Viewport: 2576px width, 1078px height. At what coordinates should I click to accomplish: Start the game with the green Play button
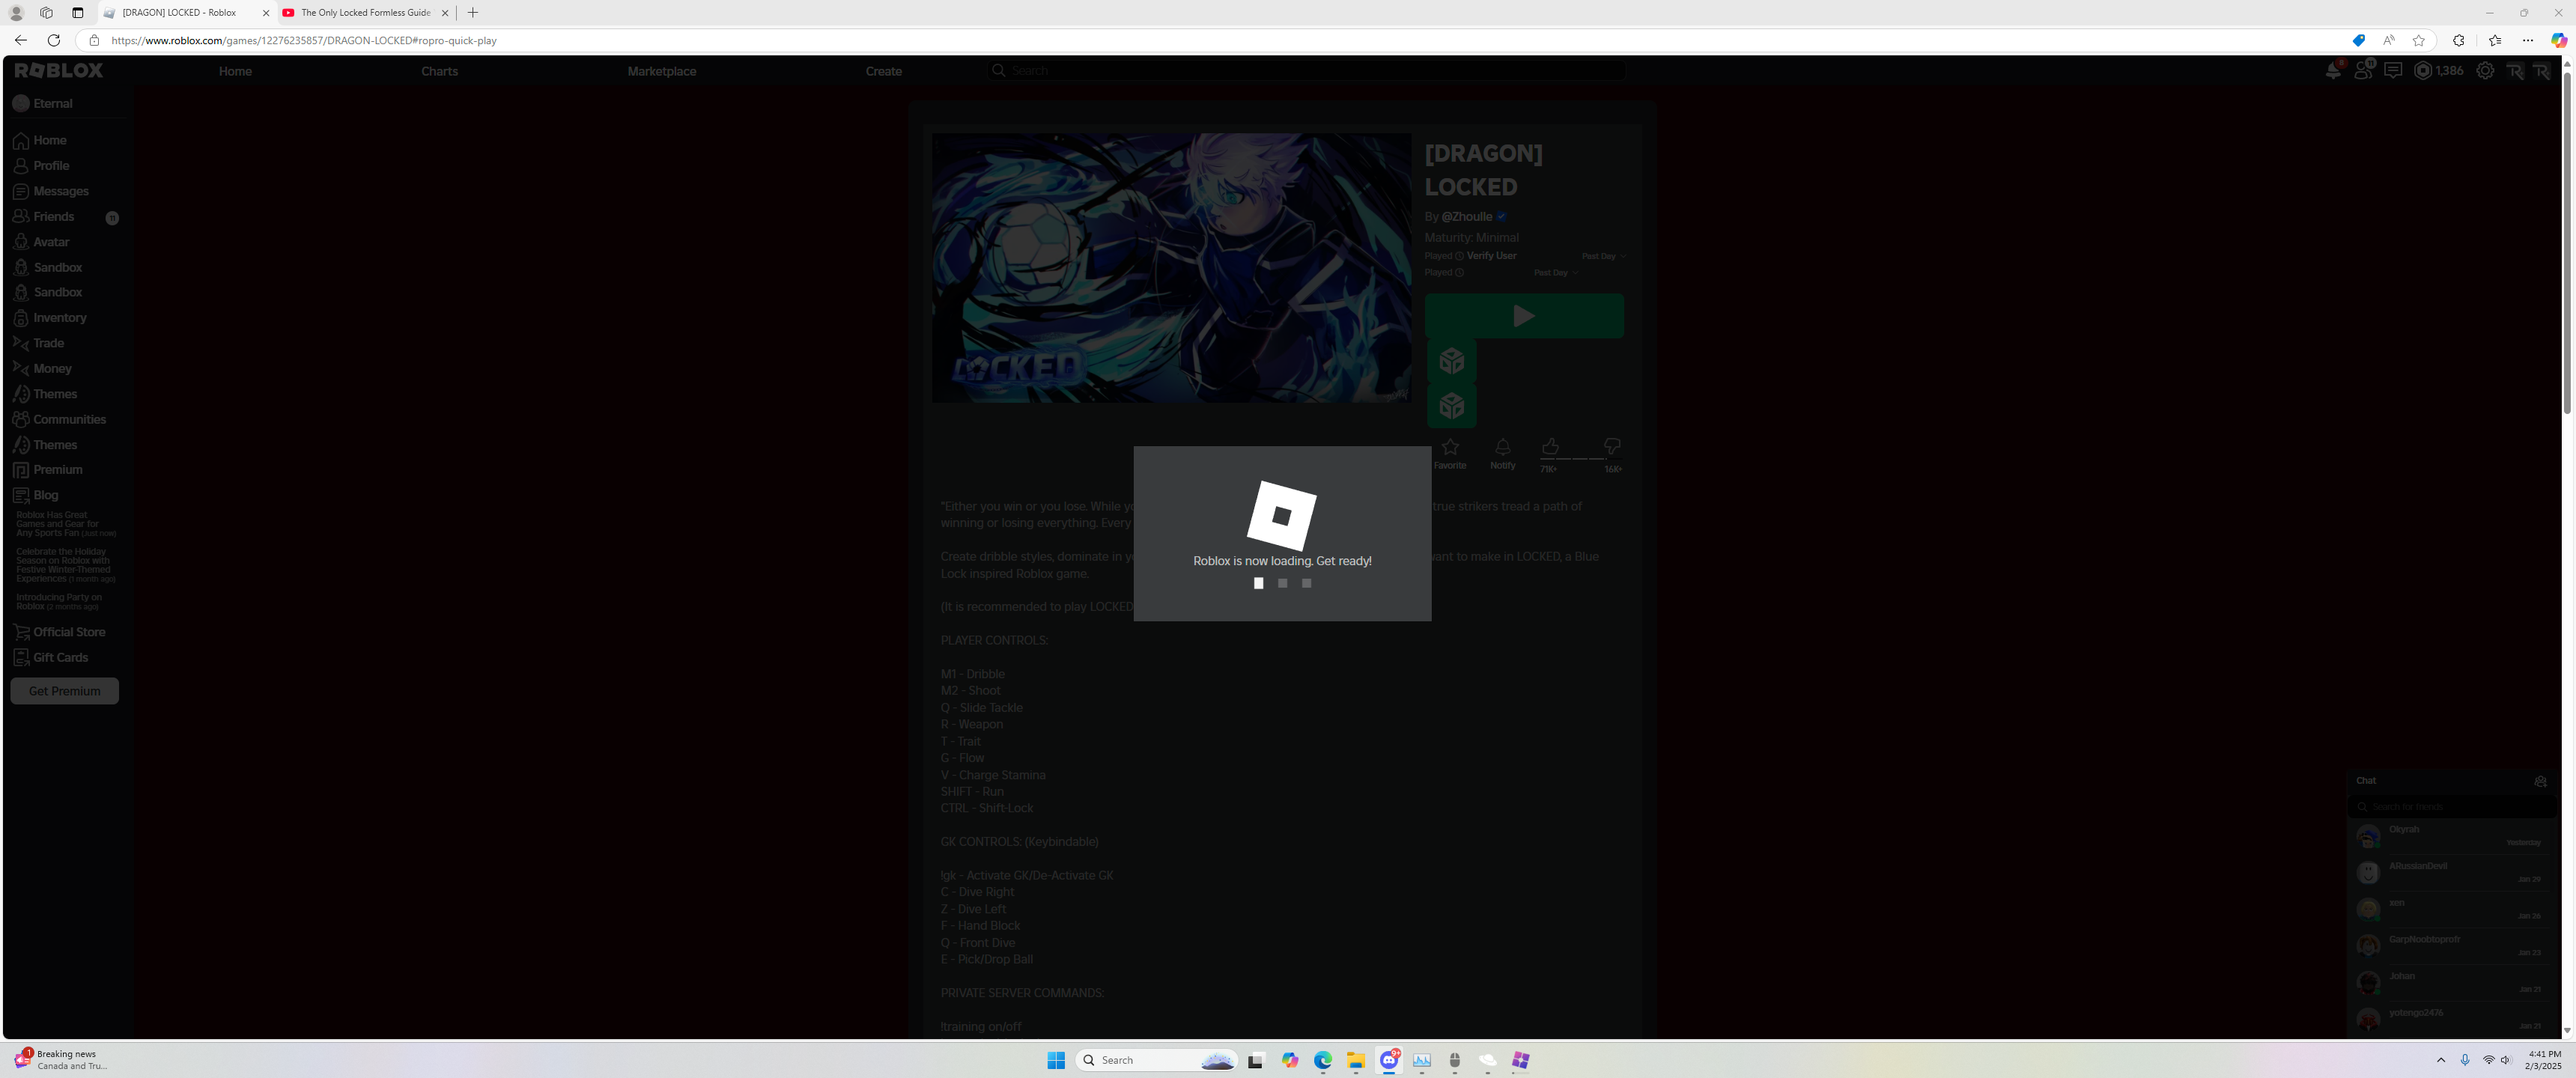click(x=1524, y=316)
